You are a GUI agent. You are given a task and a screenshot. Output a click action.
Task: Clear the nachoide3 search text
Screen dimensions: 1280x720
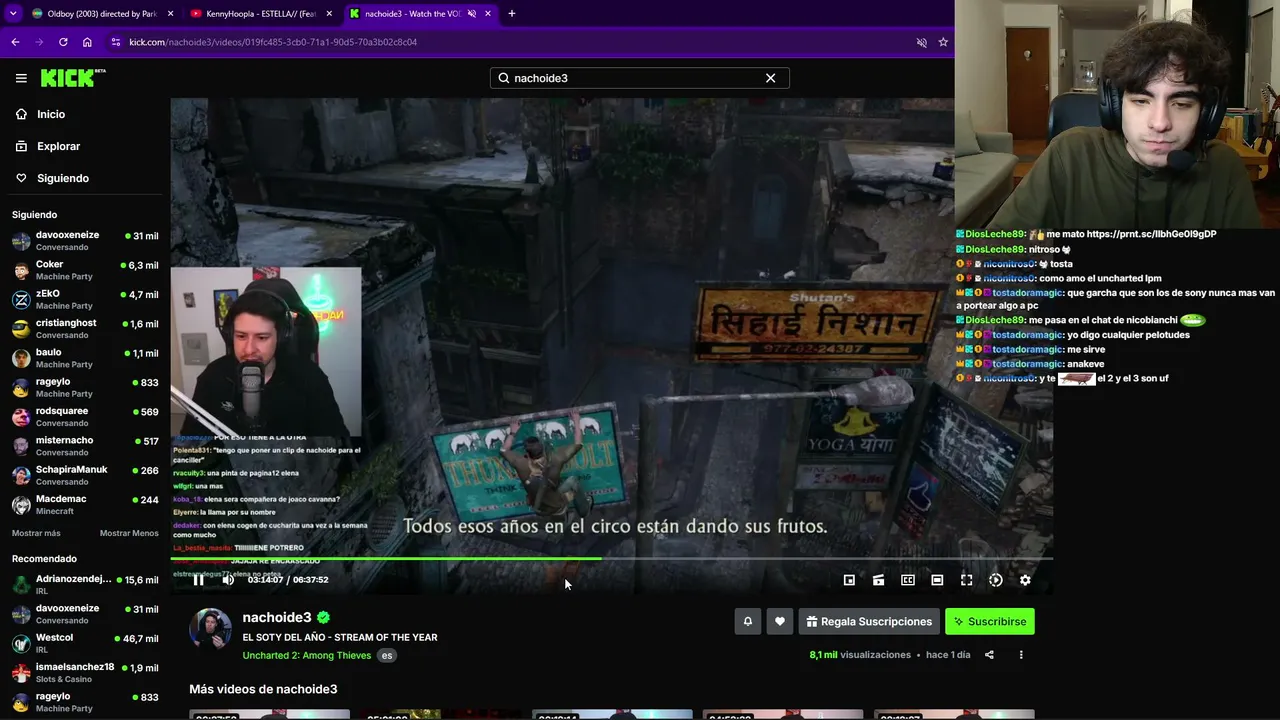[770, 78]
